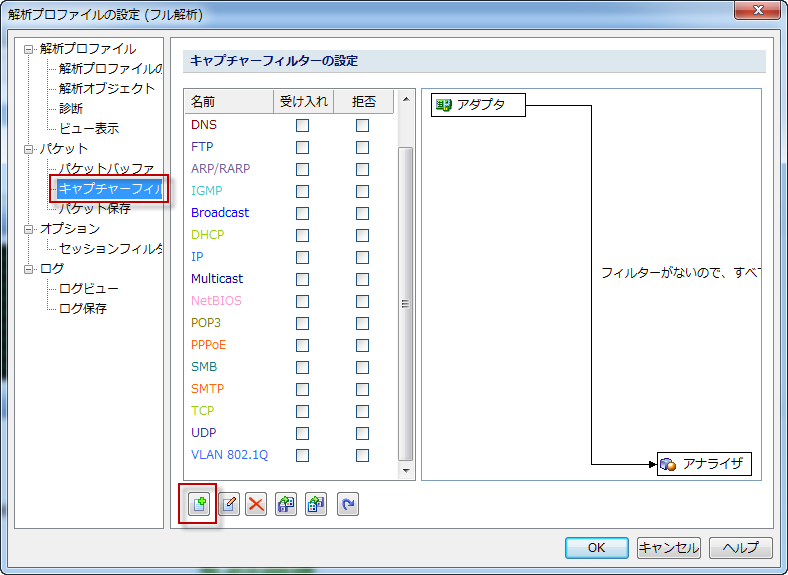The width and height of the screenshot is (788, 575).
Task: Click the アナライザ node icon in diagram
Action: (669, 464)
